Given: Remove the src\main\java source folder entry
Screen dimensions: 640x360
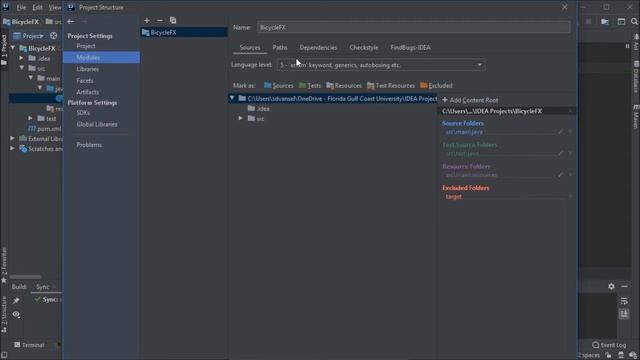Looking at the screenshot, I should (570, 132).
